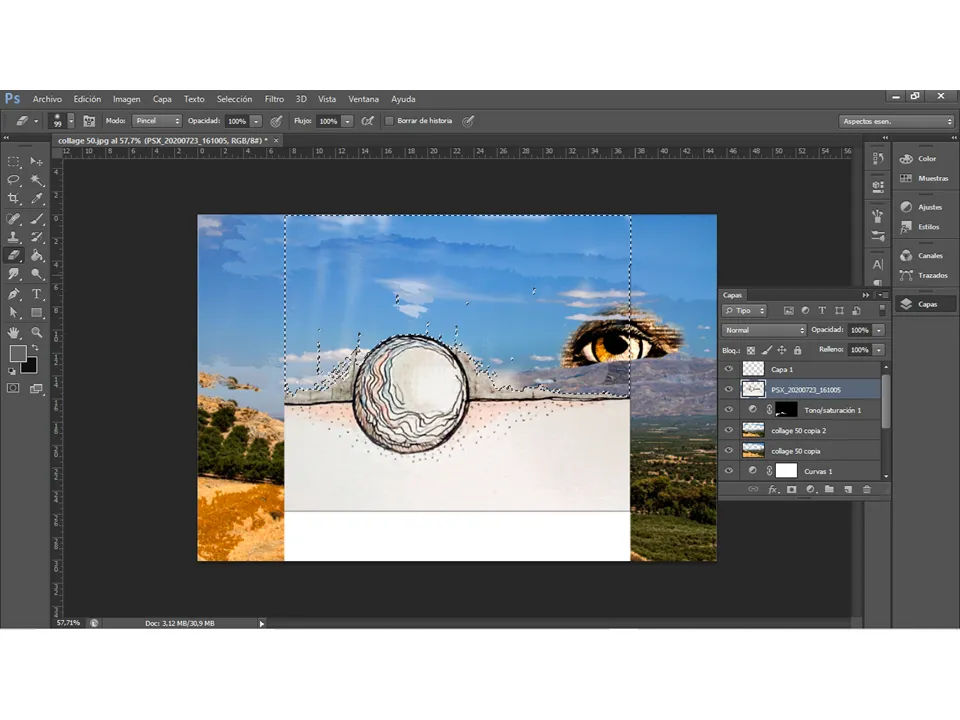Select the Path Selection tool
This screenshot has width=960, height=720.
click(x=13, y=313)
